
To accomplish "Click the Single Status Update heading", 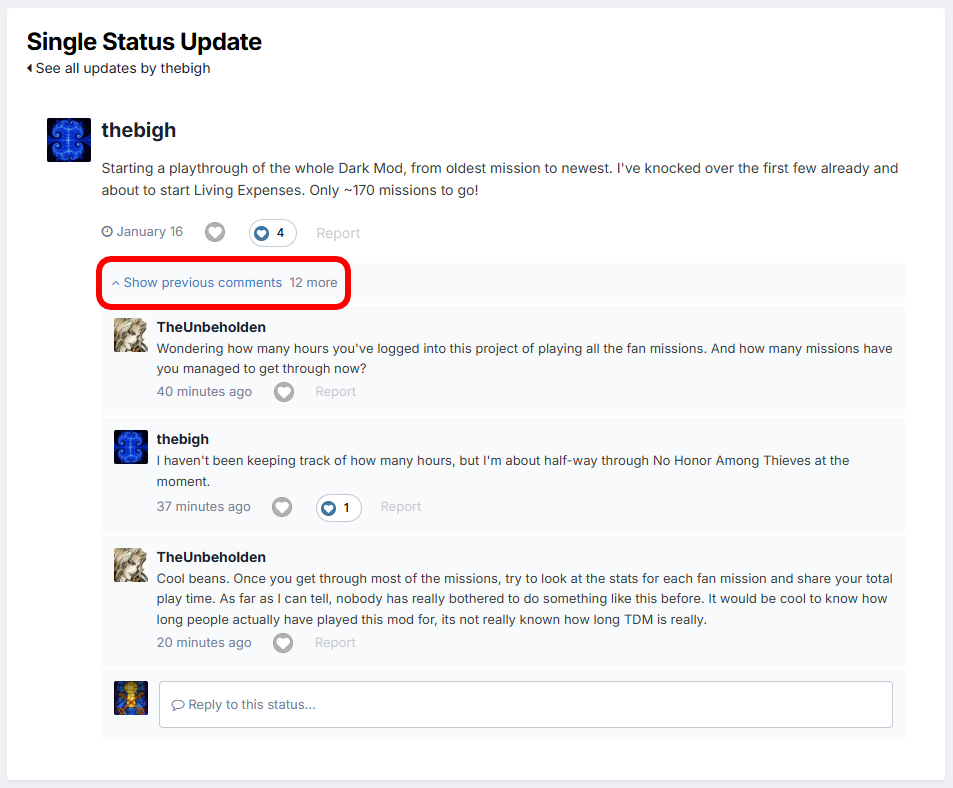I will [144, 42].
